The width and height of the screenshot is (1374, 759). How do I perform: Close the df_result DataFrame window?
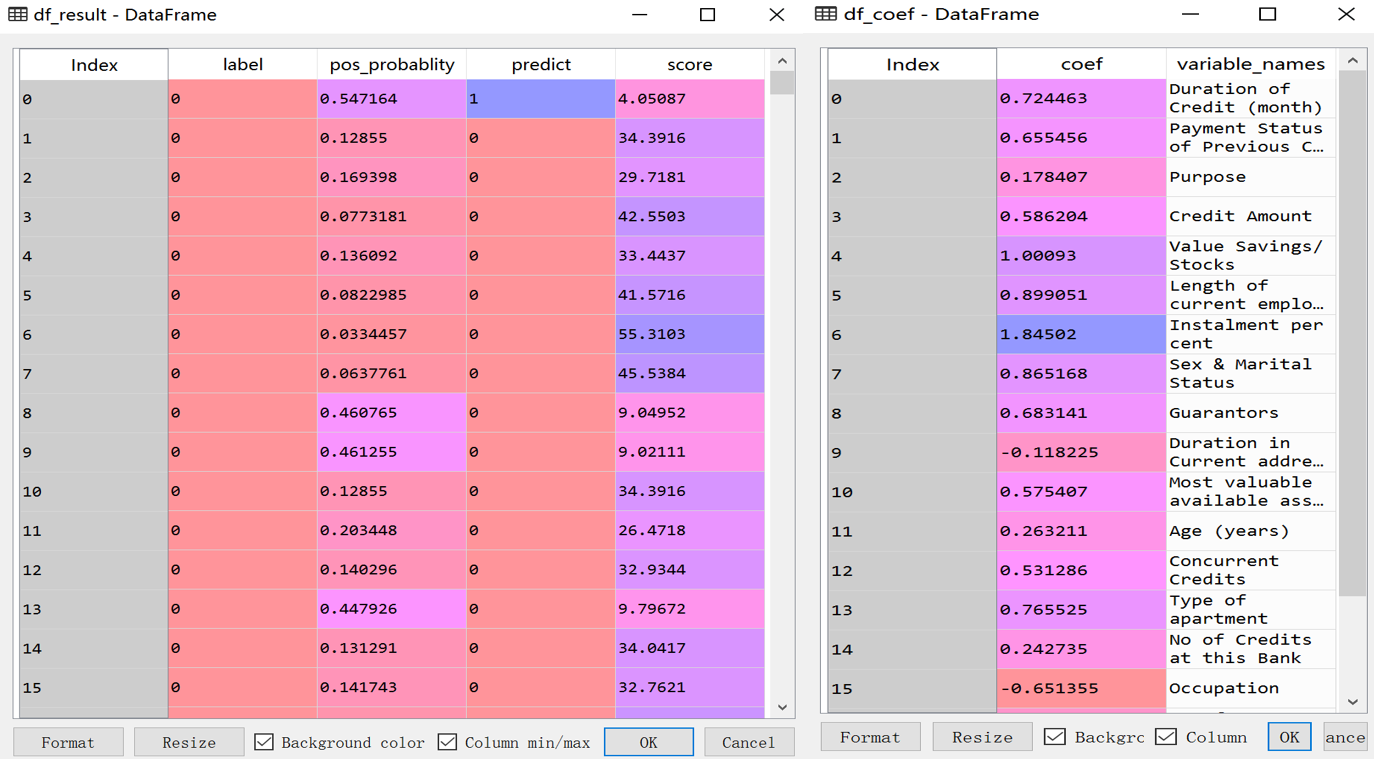click(x=776, y=14)
